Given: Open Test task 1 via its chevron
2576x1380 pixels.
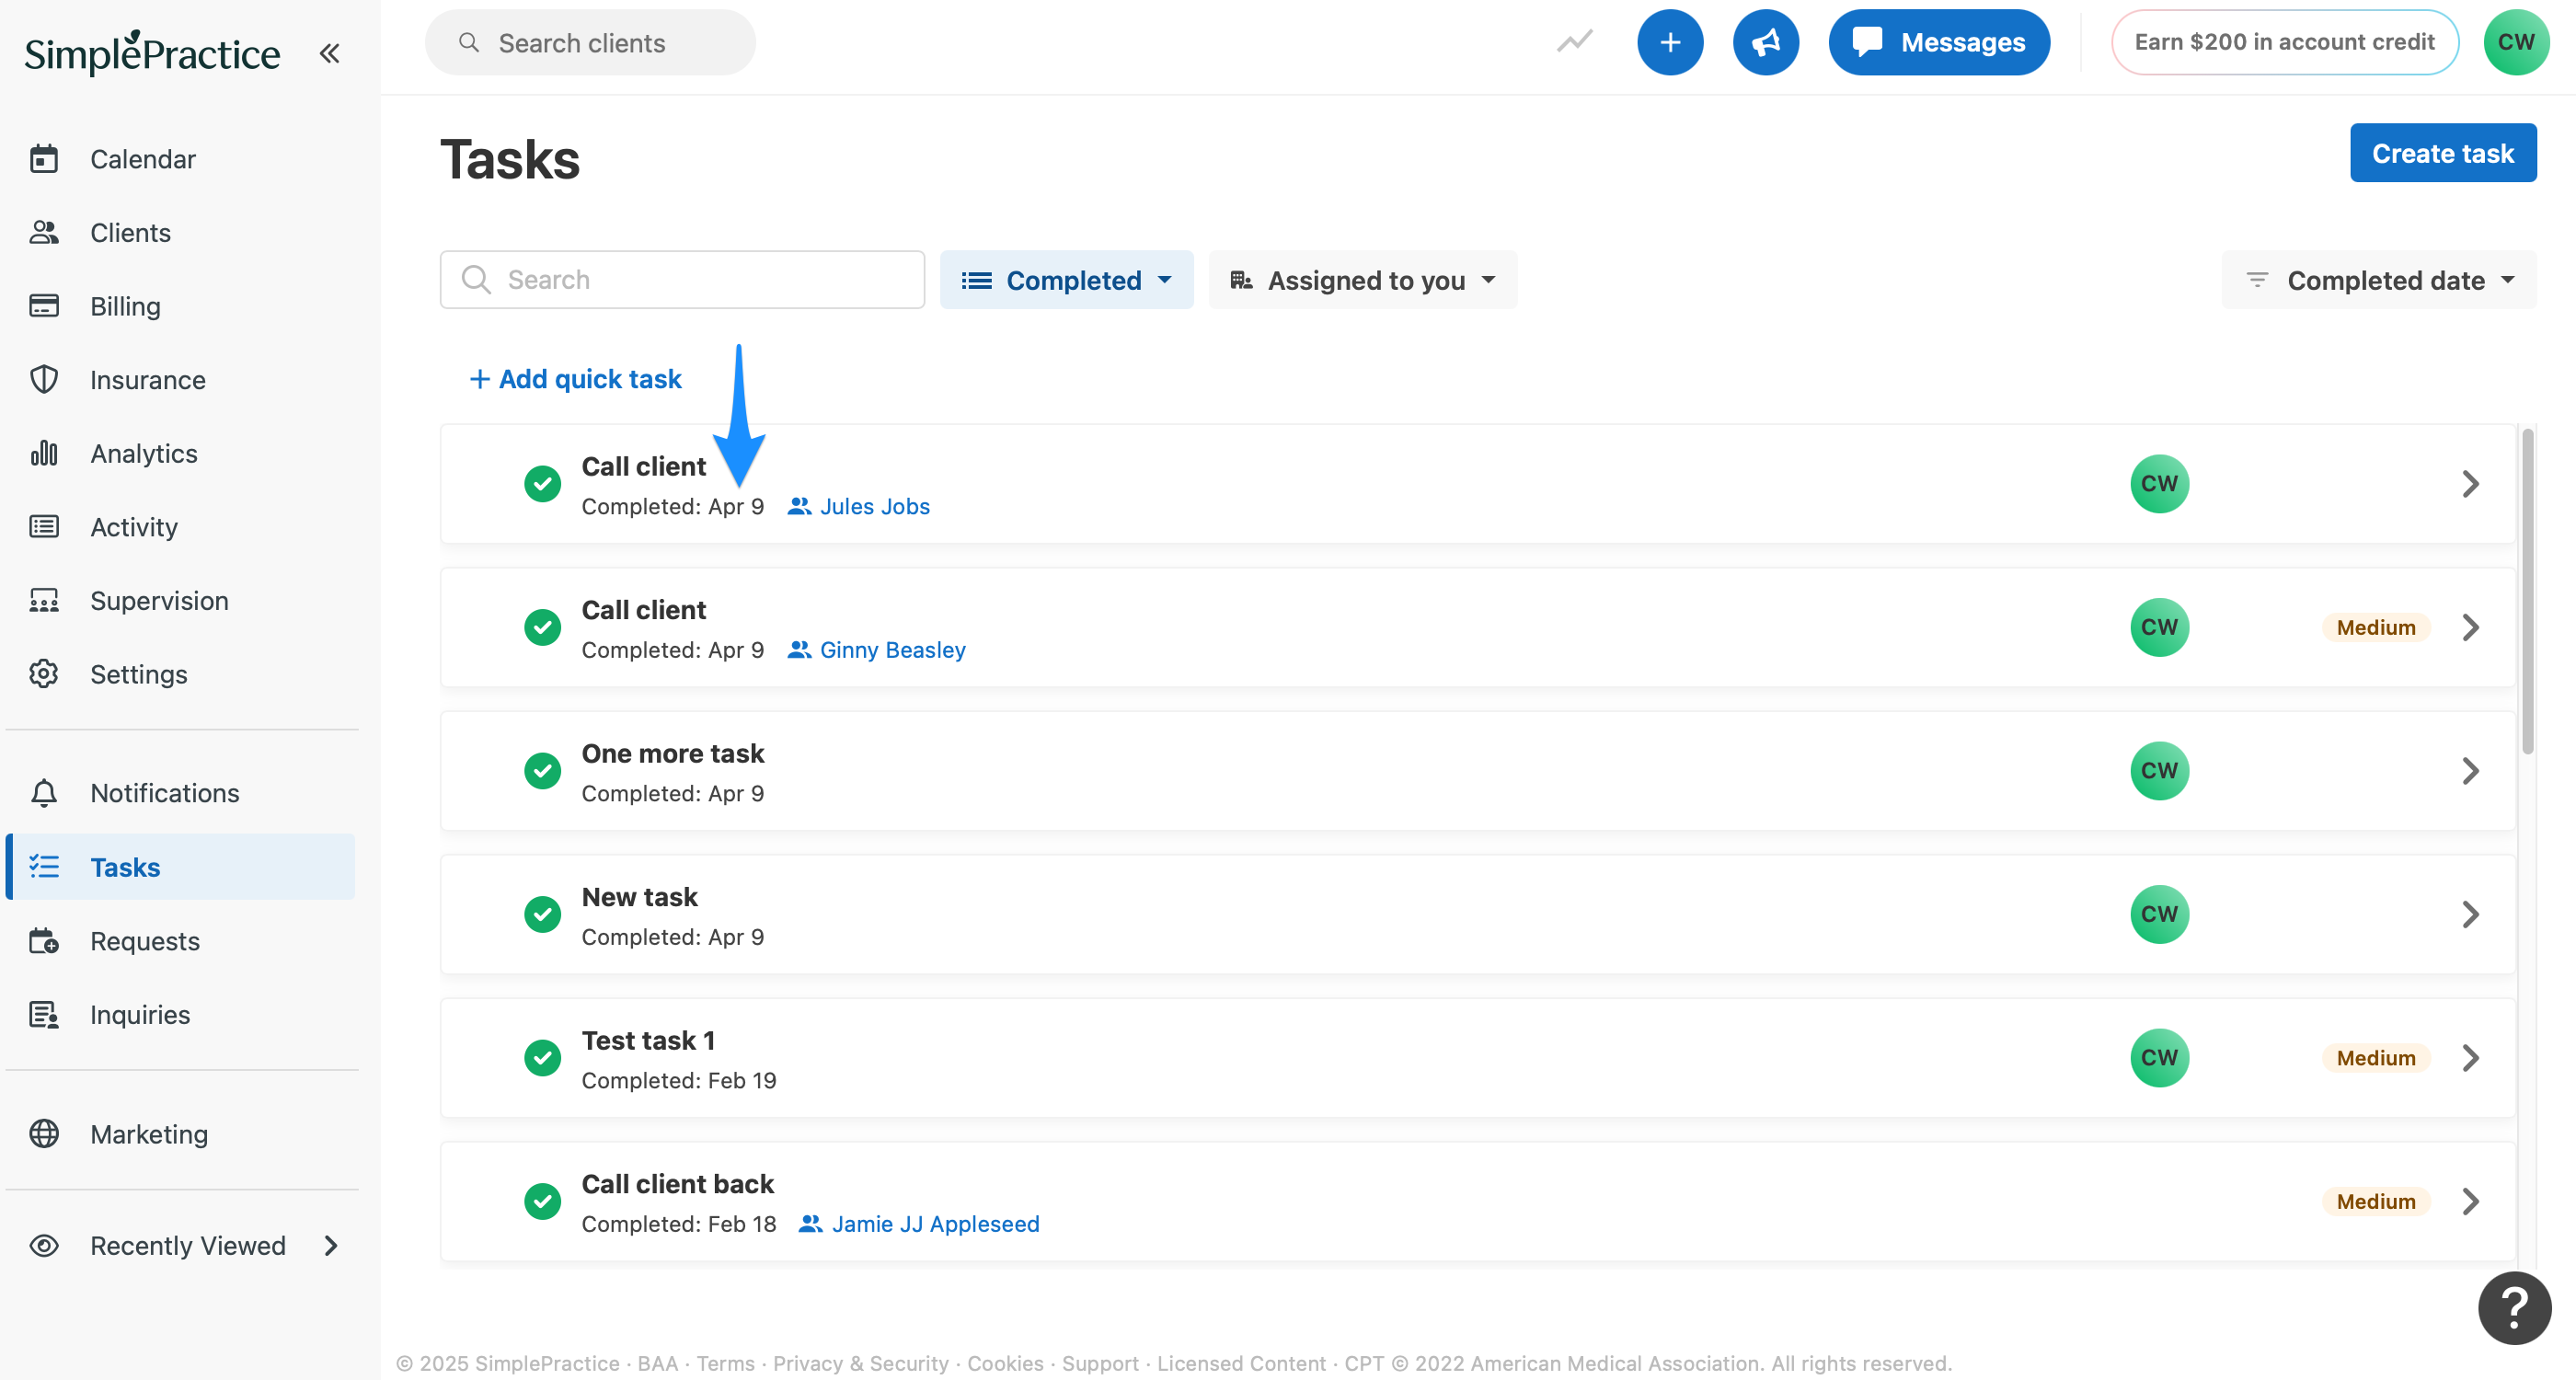Looking at the screenshot, I should [x=2470, y=1058].
